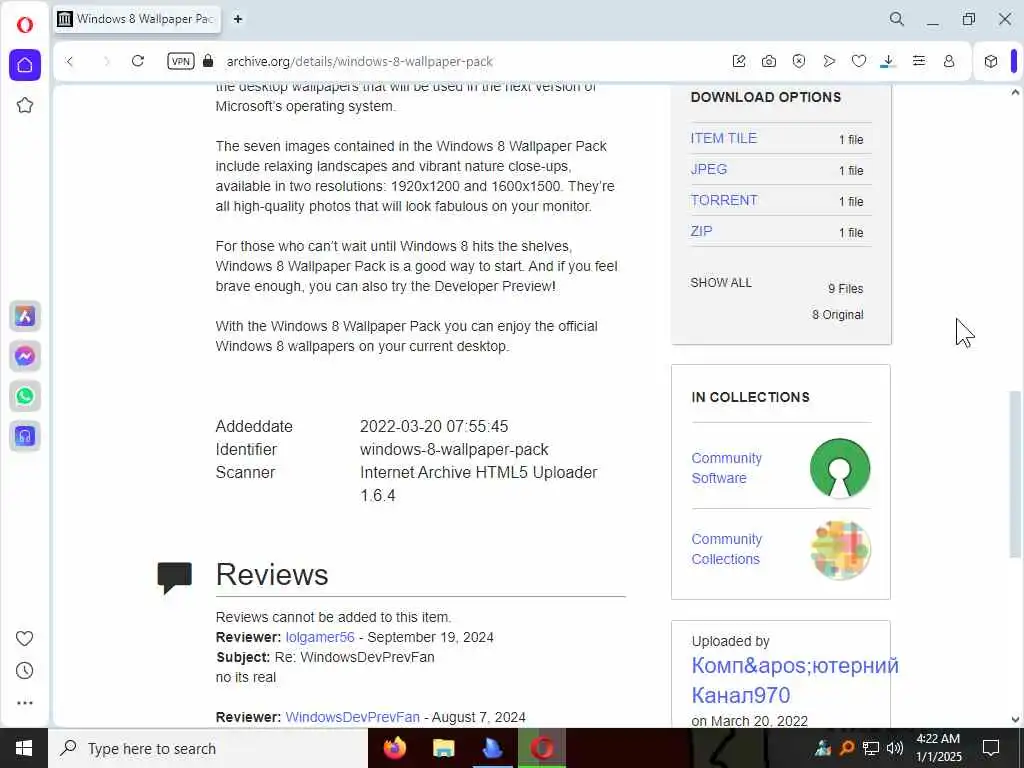Open extensions cube icon
This screenshot has width=1024, height=768.
(991, 61)
